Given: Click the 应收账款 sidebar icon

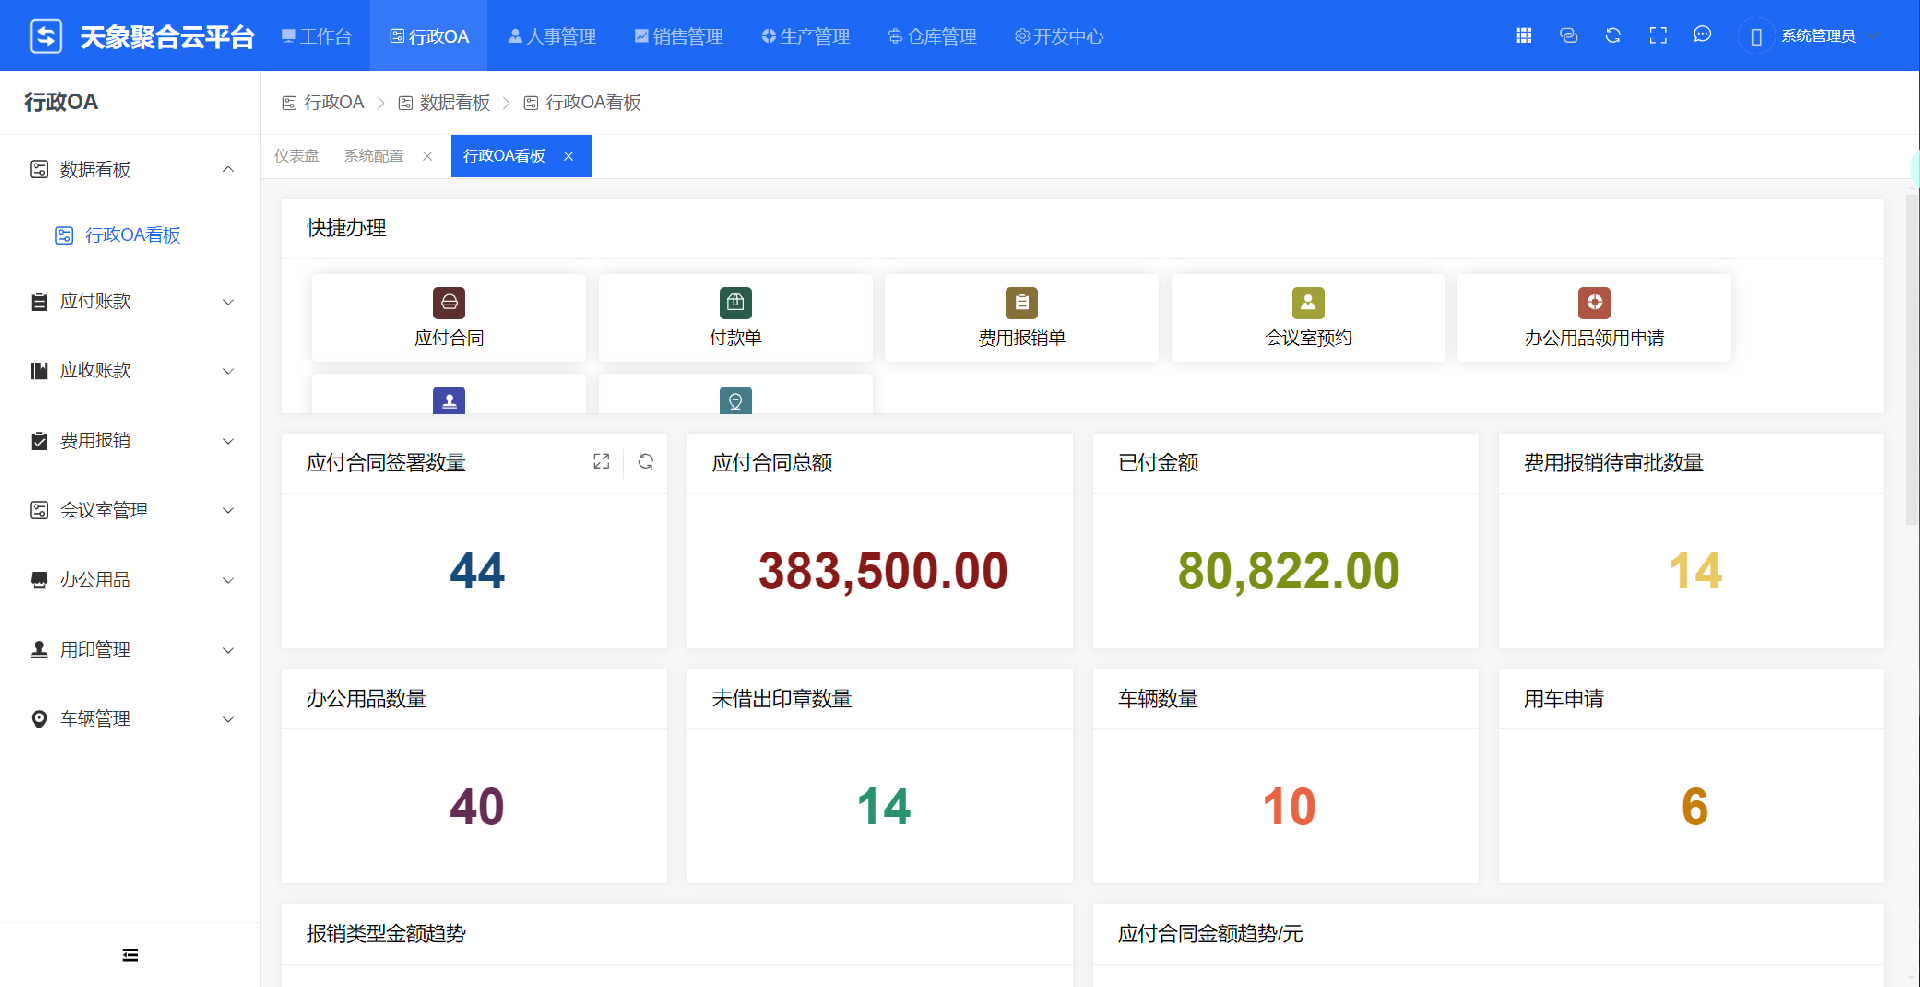Looking at the screenshot, I should coord(39,371).
